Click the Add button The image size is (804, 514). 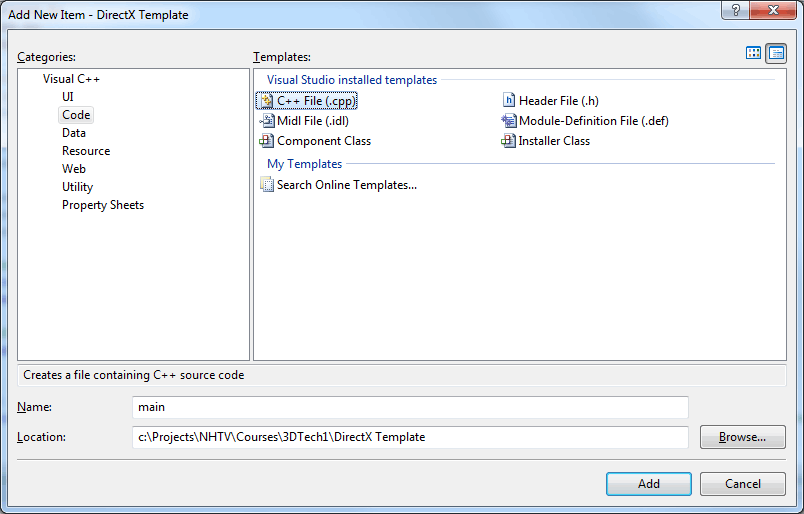tap(649, 484)
